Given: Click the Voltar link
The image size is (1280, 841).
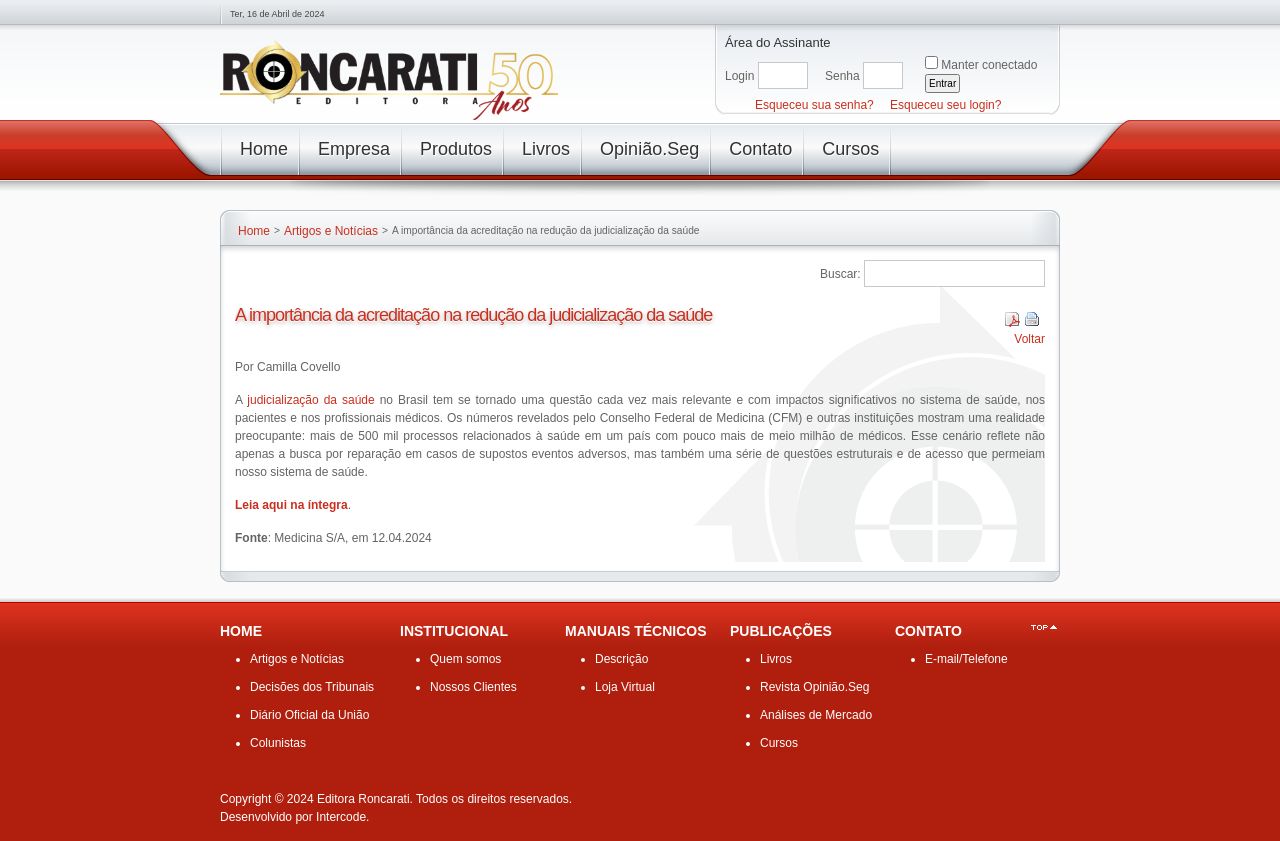Looking at the screenshot, I should (1029, 340).
